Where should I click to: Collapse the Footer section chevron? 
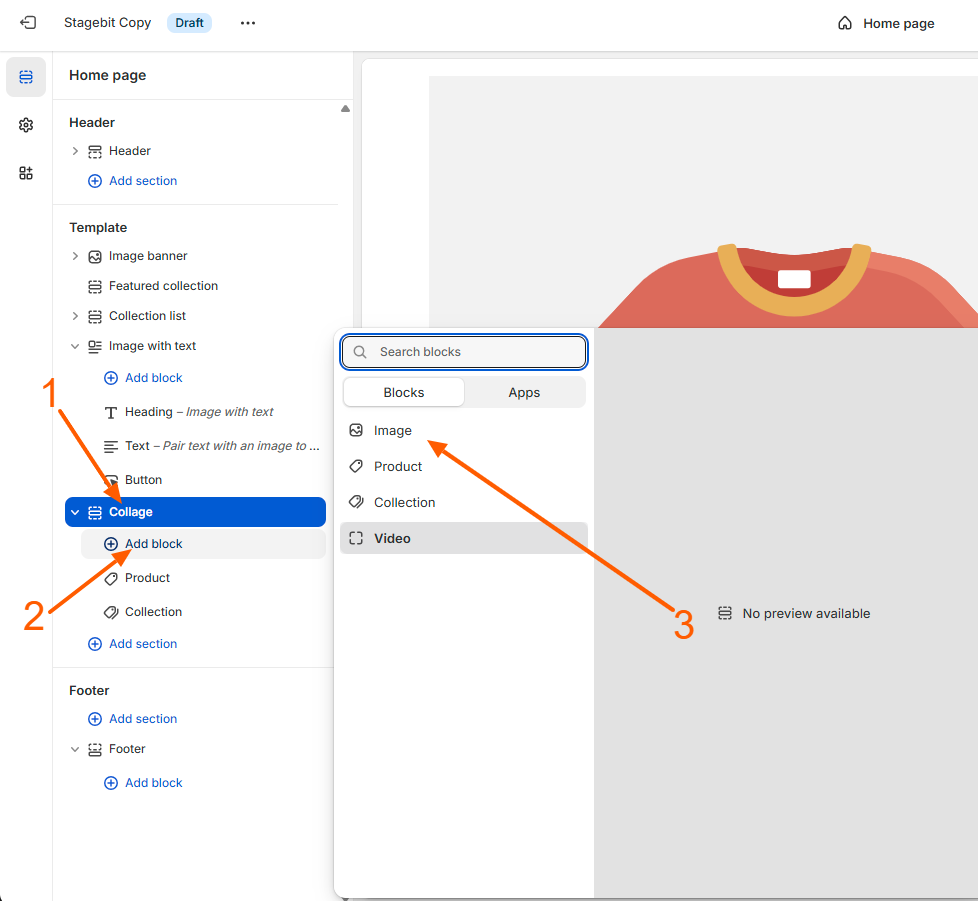(75, 749)
